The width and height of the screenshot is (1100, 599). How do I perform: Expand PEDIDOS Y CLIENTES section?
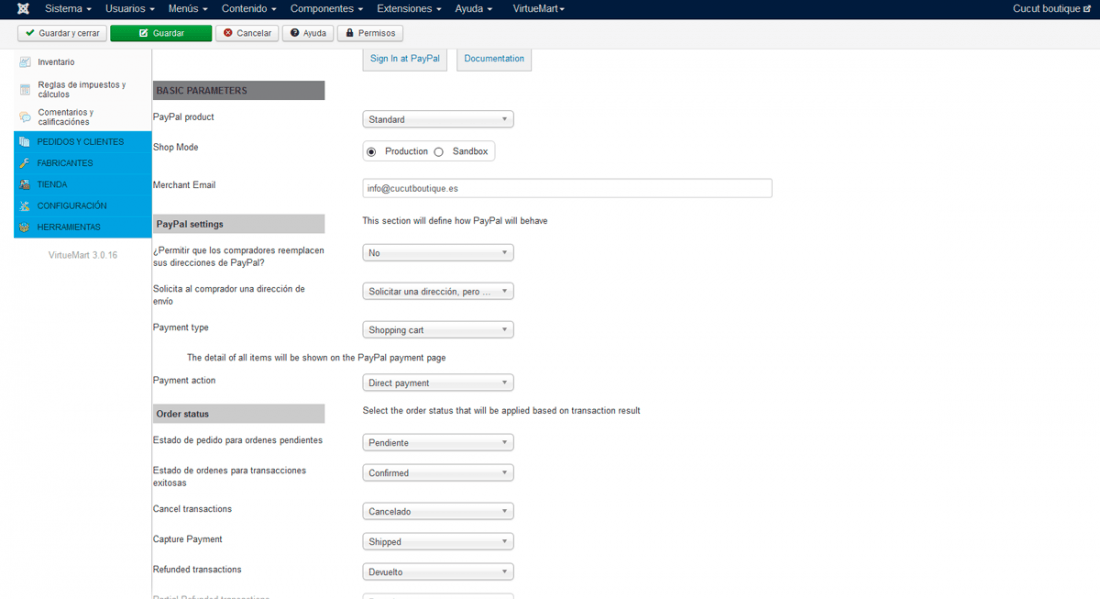(x=83, y=142)
